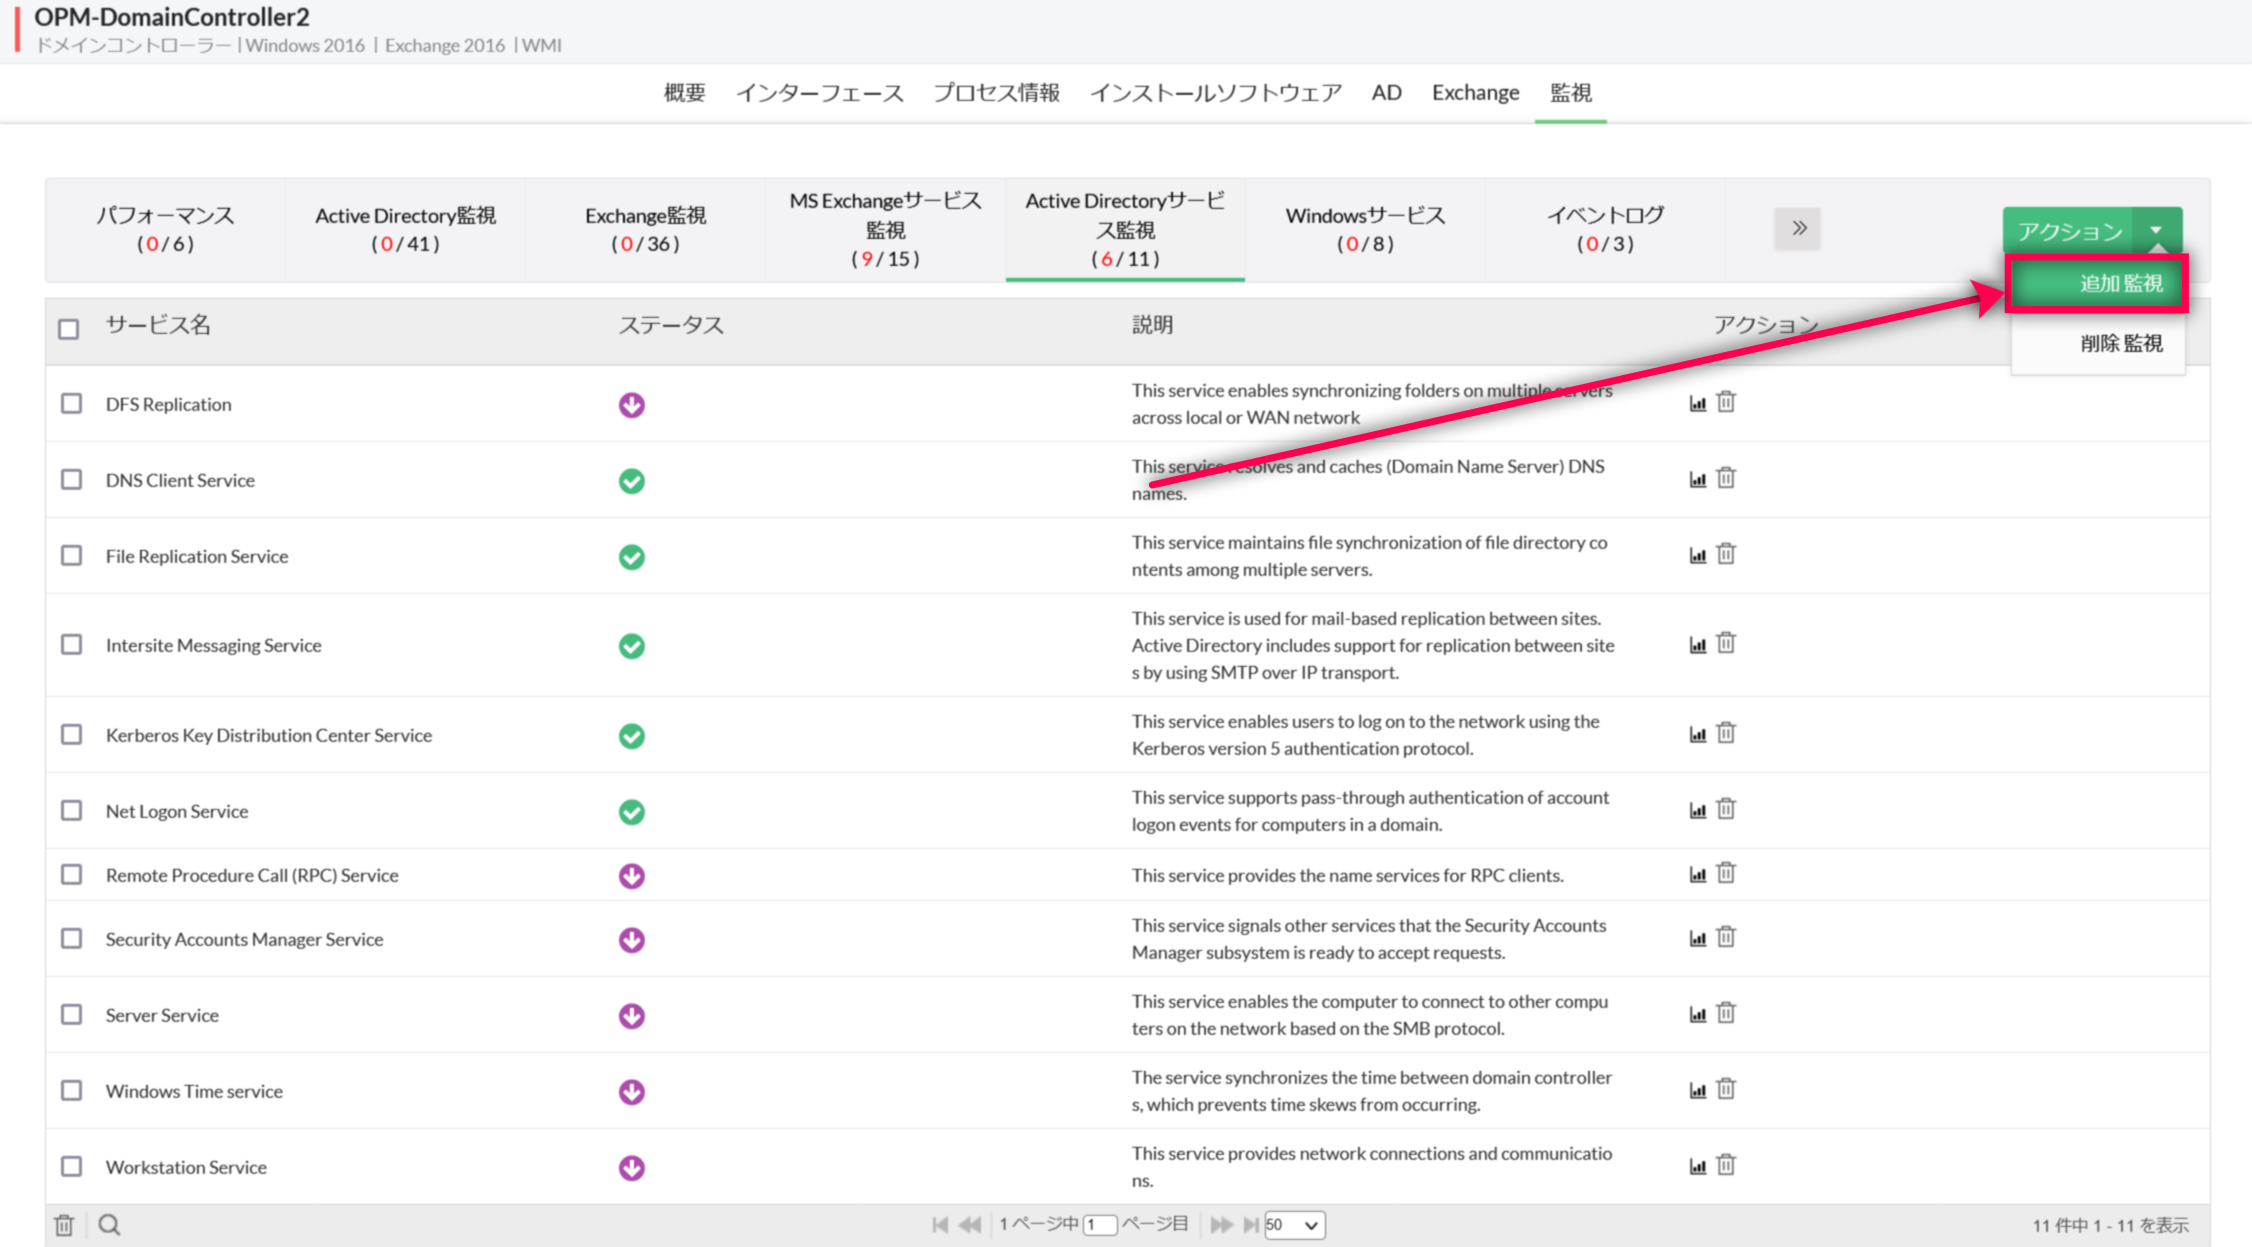Open the Exchange tab in top navigation
This screenshot has width=2252, height=1247.
point(1475,93)
